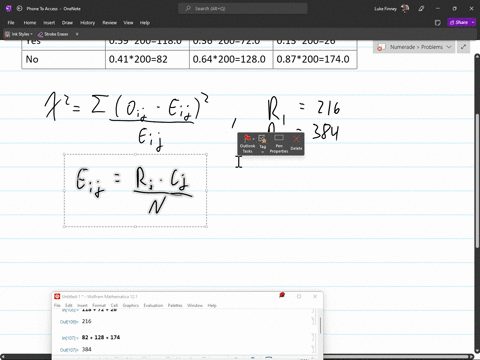Open the Luke Finney account picture

point(405,9)
